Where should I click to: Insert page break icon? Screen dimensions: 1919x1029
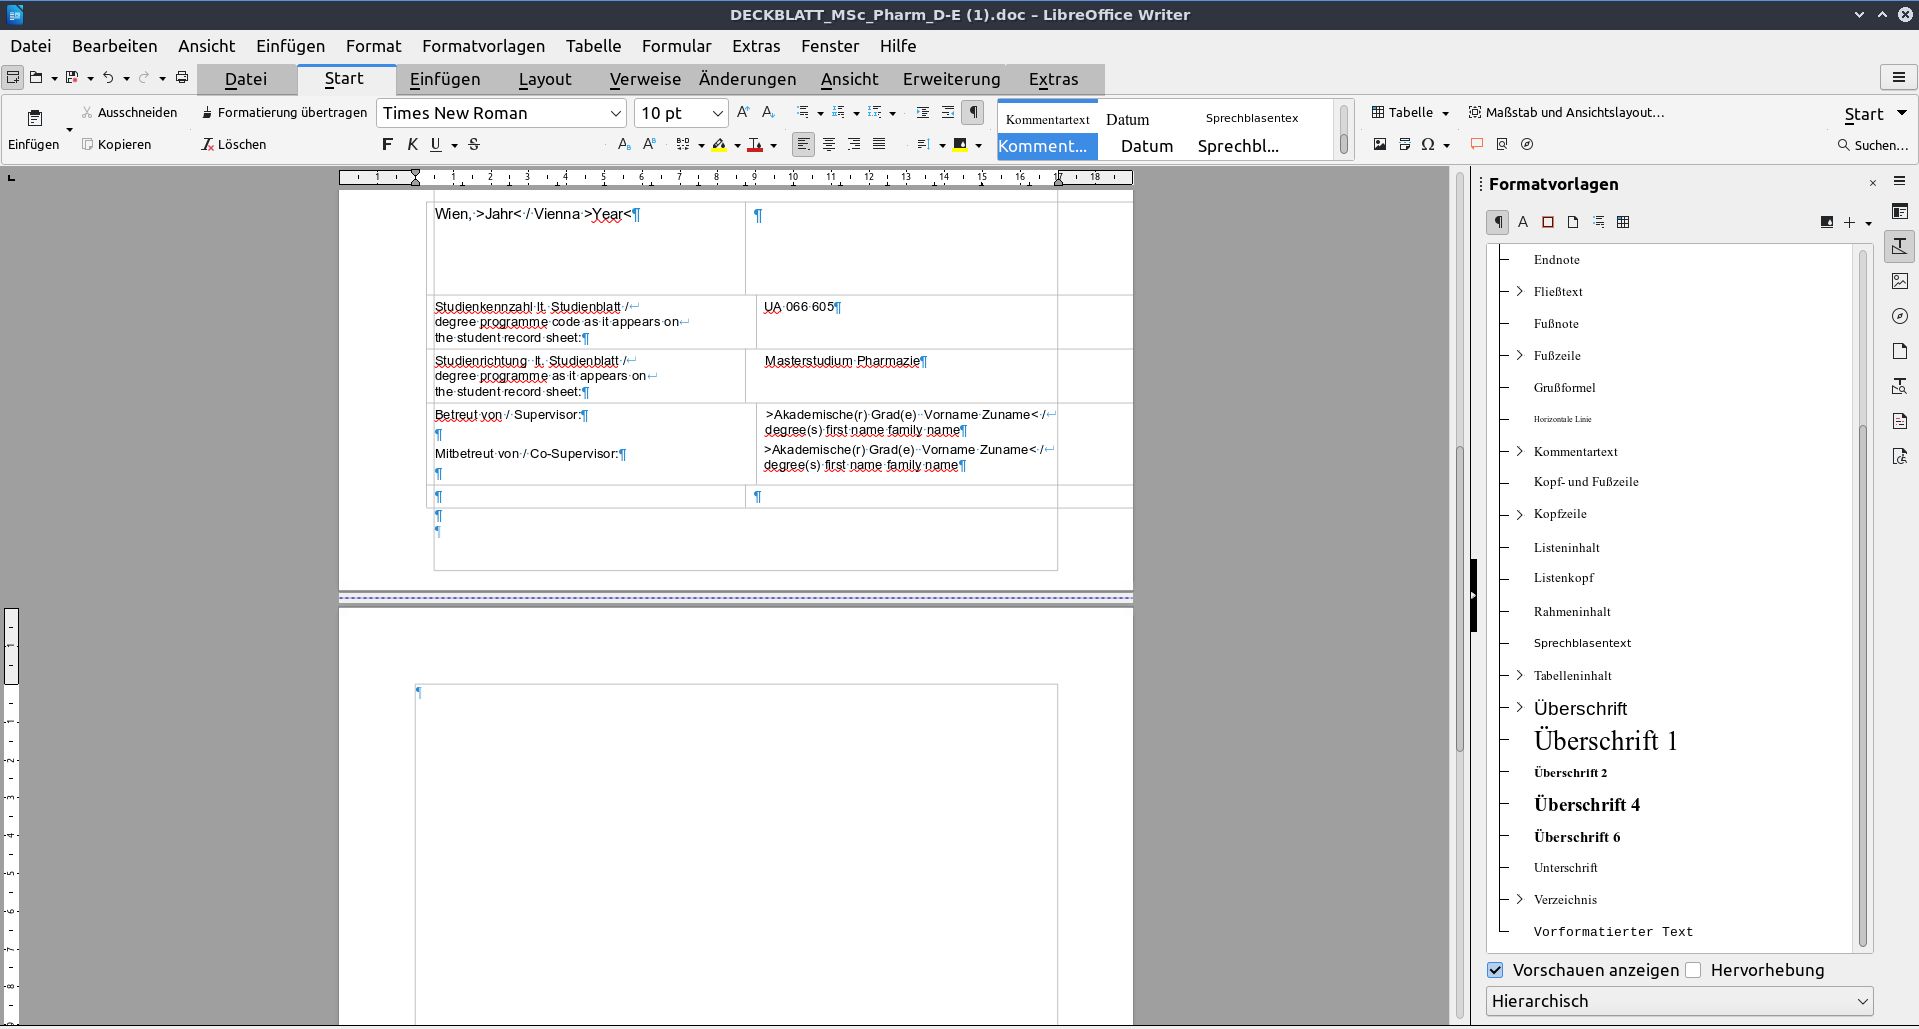(1405, 145)
